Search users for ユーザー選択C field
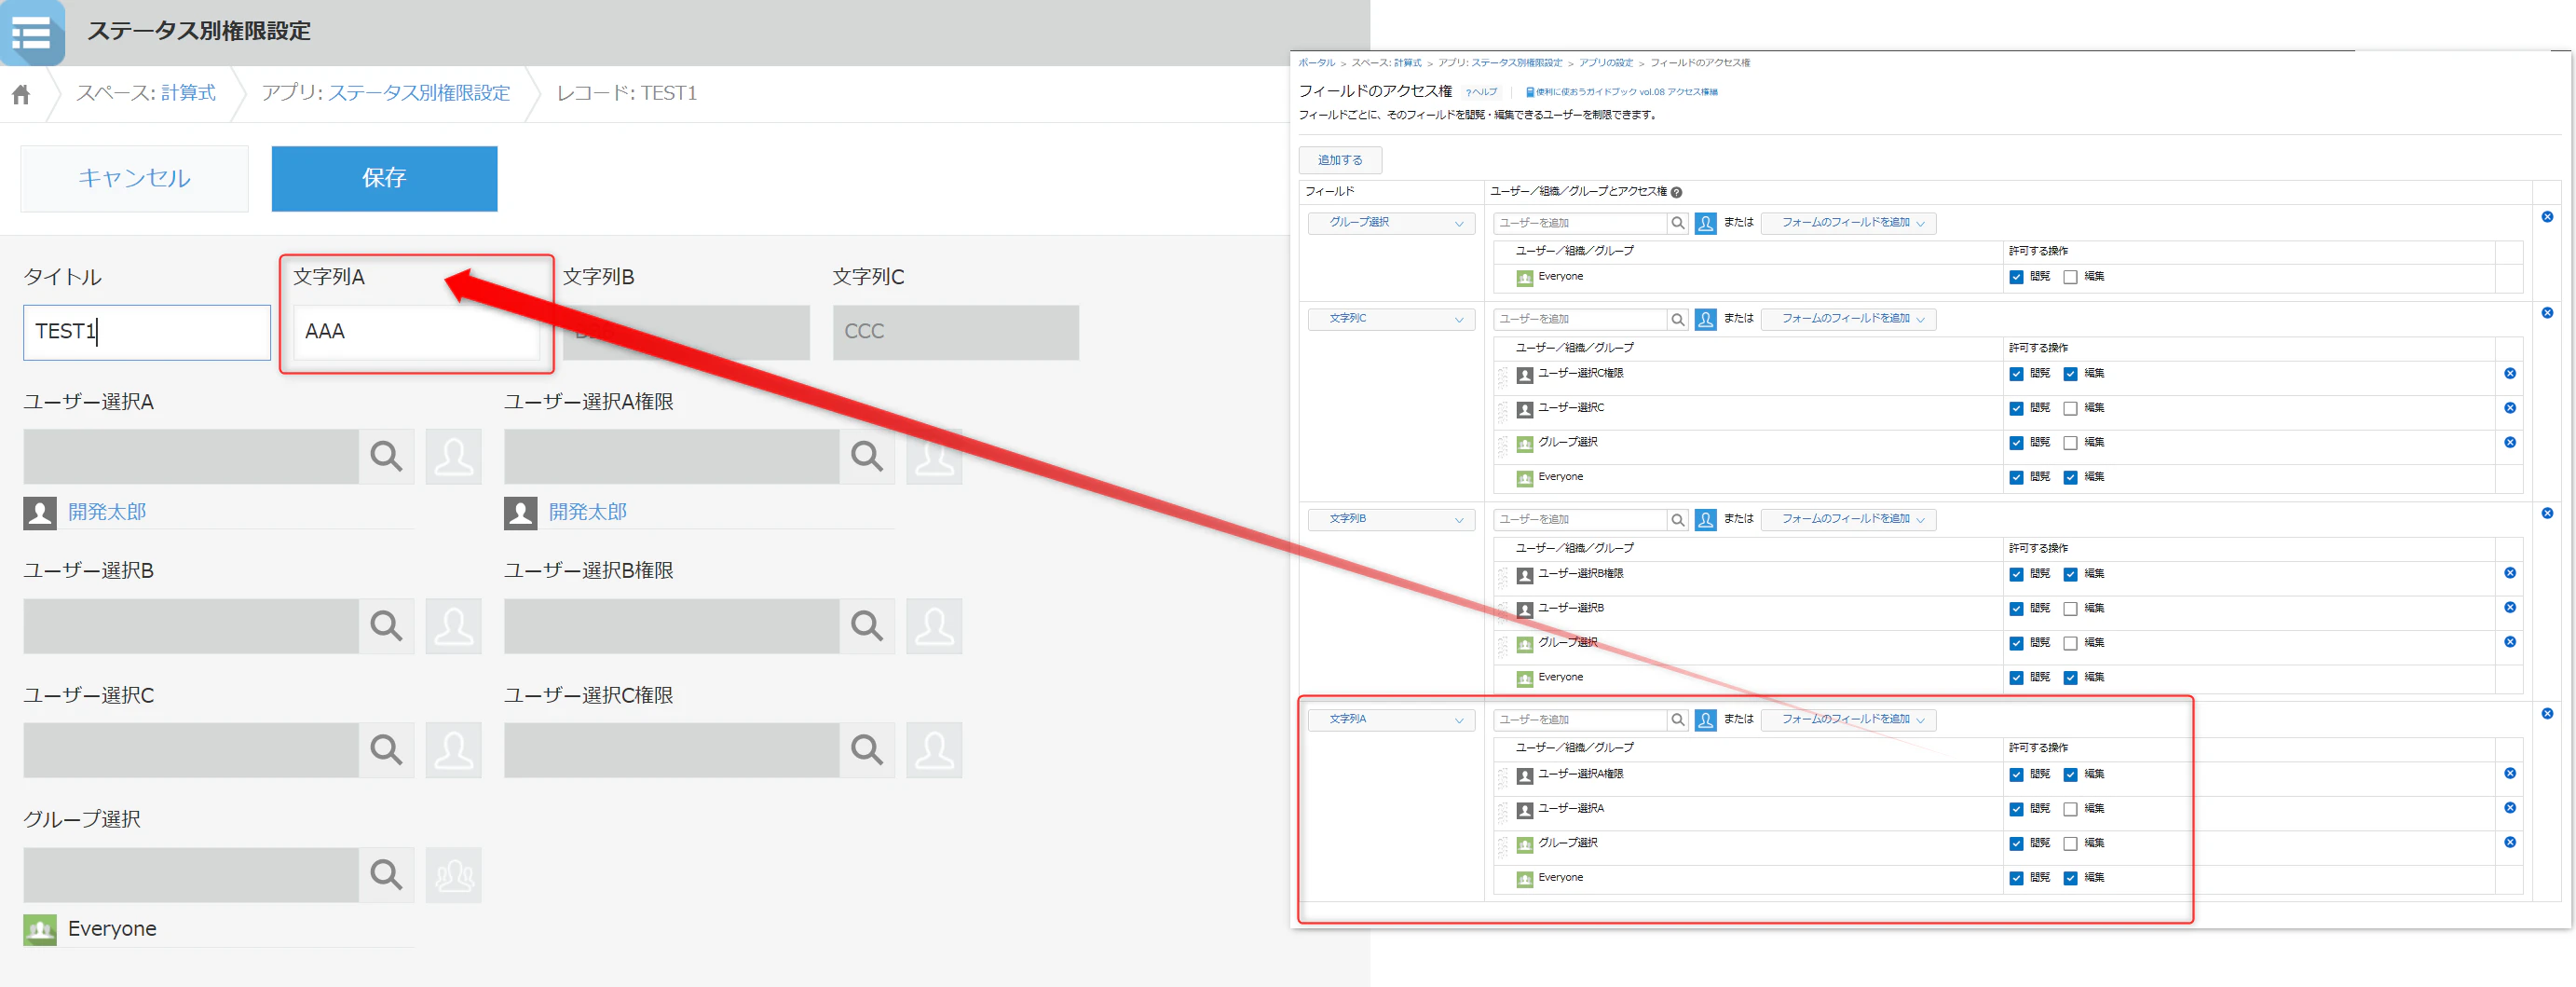This screenshot has height=987, width=2576. [386, 750]
